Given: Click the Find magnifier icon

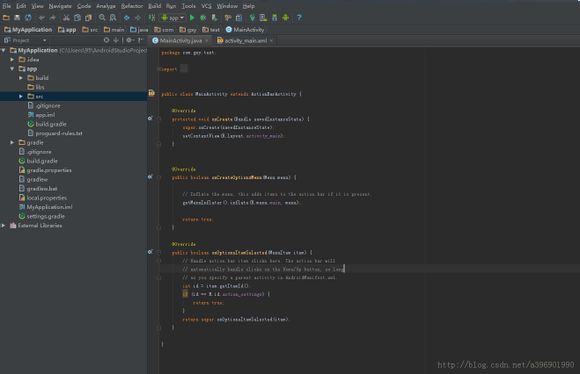Looking at the screenshot, I should click(102, 17).
